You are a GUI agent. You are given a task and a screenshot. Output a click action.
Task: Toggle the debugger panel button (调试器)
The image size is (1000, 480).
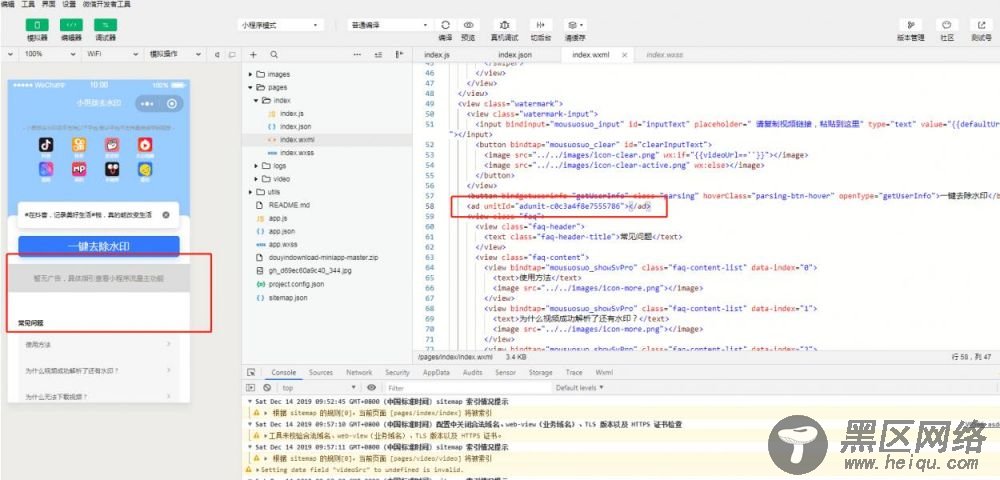(105, 25)
